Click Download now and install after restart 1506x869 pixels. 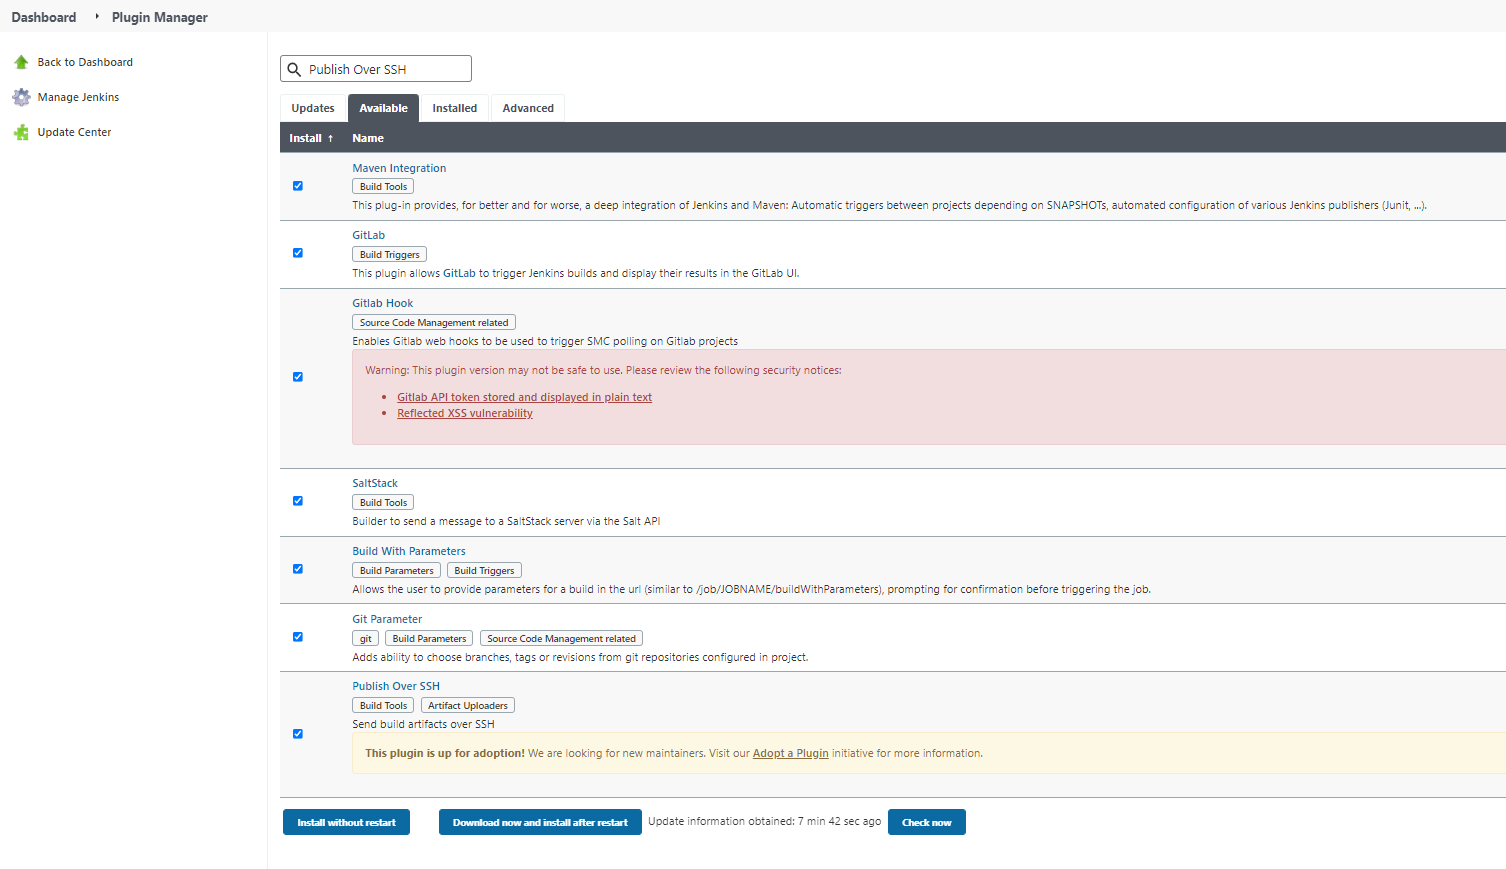(x=540, y=822)
